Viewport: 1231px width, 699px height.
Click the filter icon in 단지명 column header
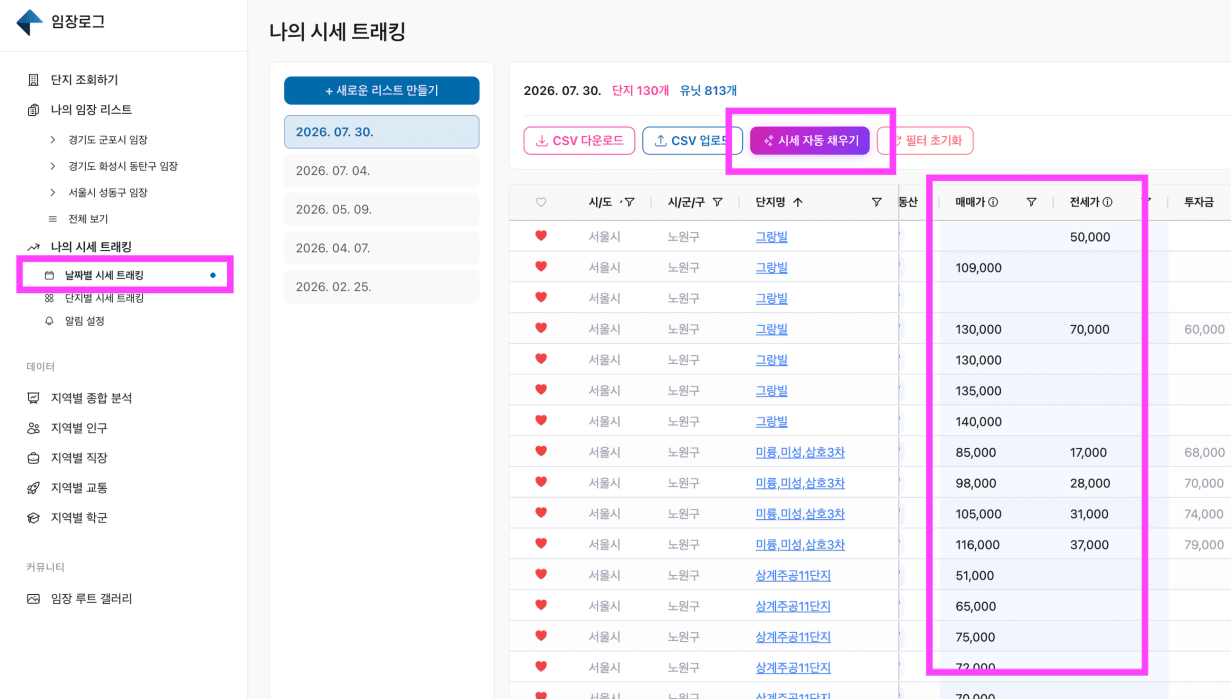876,202
